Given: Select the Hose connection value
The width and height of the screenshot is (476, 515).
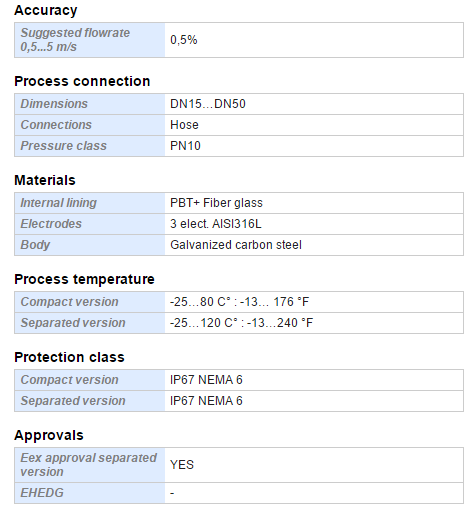Looking at the screenshot, I should (184, 125).
